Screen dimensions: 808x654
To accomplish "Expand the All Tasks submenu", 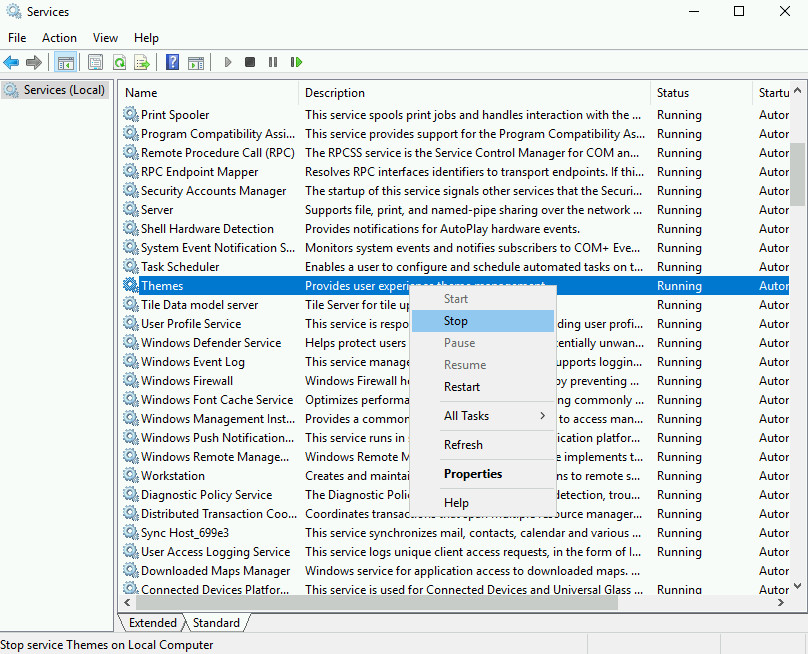I will [x=483, y=416].
